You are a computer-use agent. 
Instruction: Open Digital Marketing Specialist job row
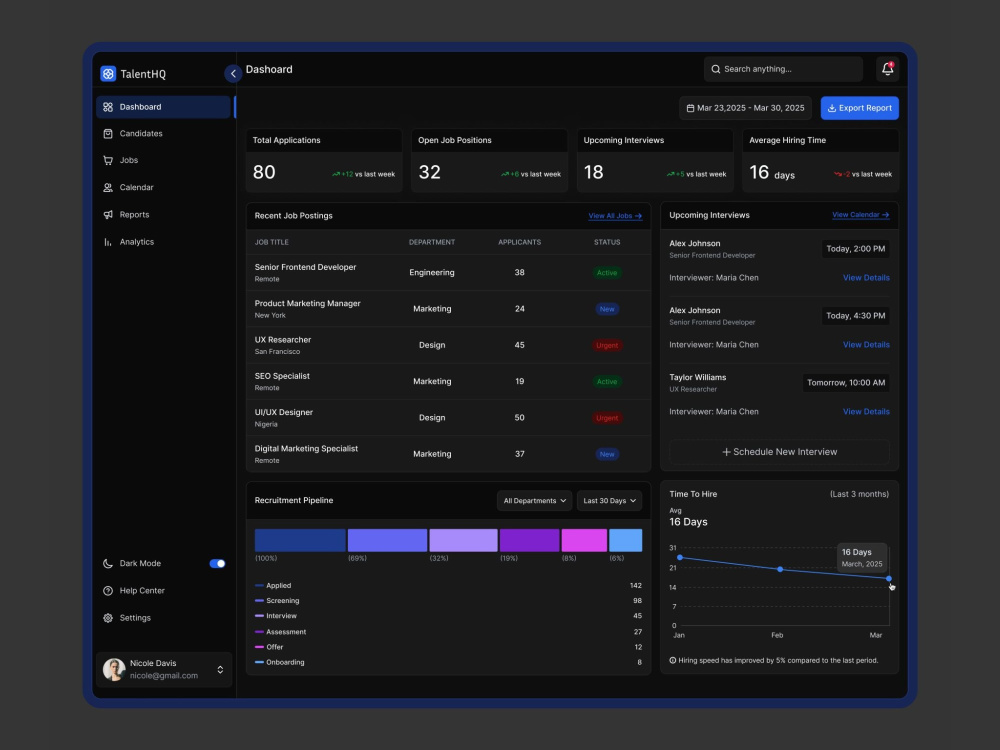click(x=448, y=455)
